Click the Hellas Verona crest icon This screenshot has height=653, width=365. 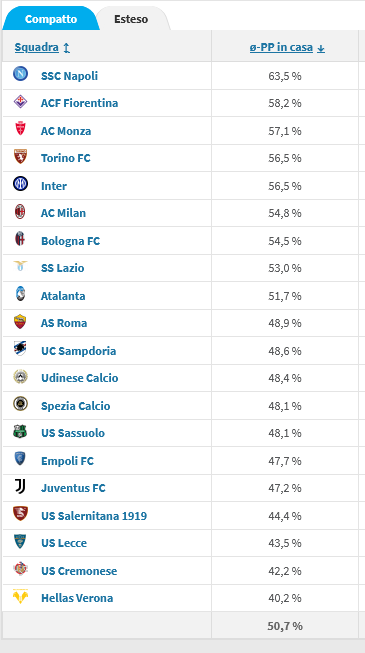coord(20,596)
